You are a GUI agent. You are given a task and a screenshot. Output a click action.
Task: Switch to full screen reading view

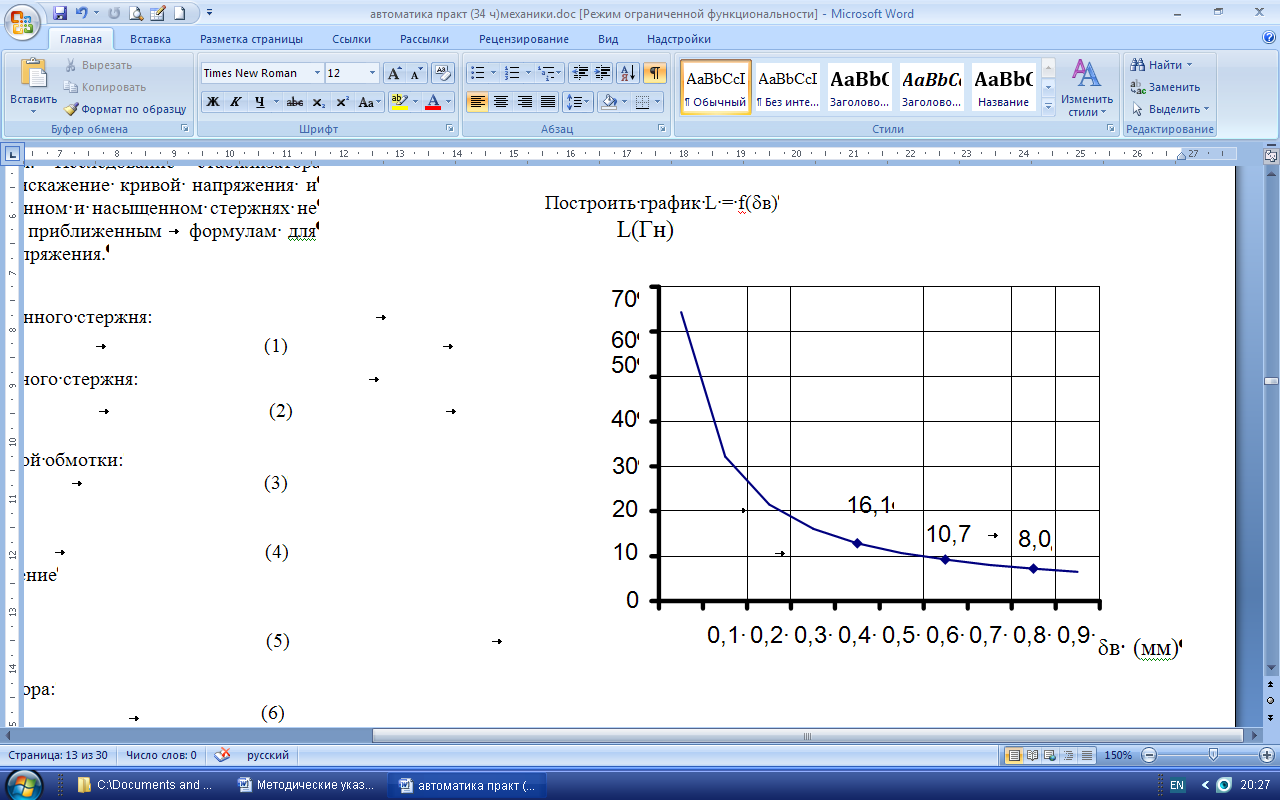[1030, 755]
